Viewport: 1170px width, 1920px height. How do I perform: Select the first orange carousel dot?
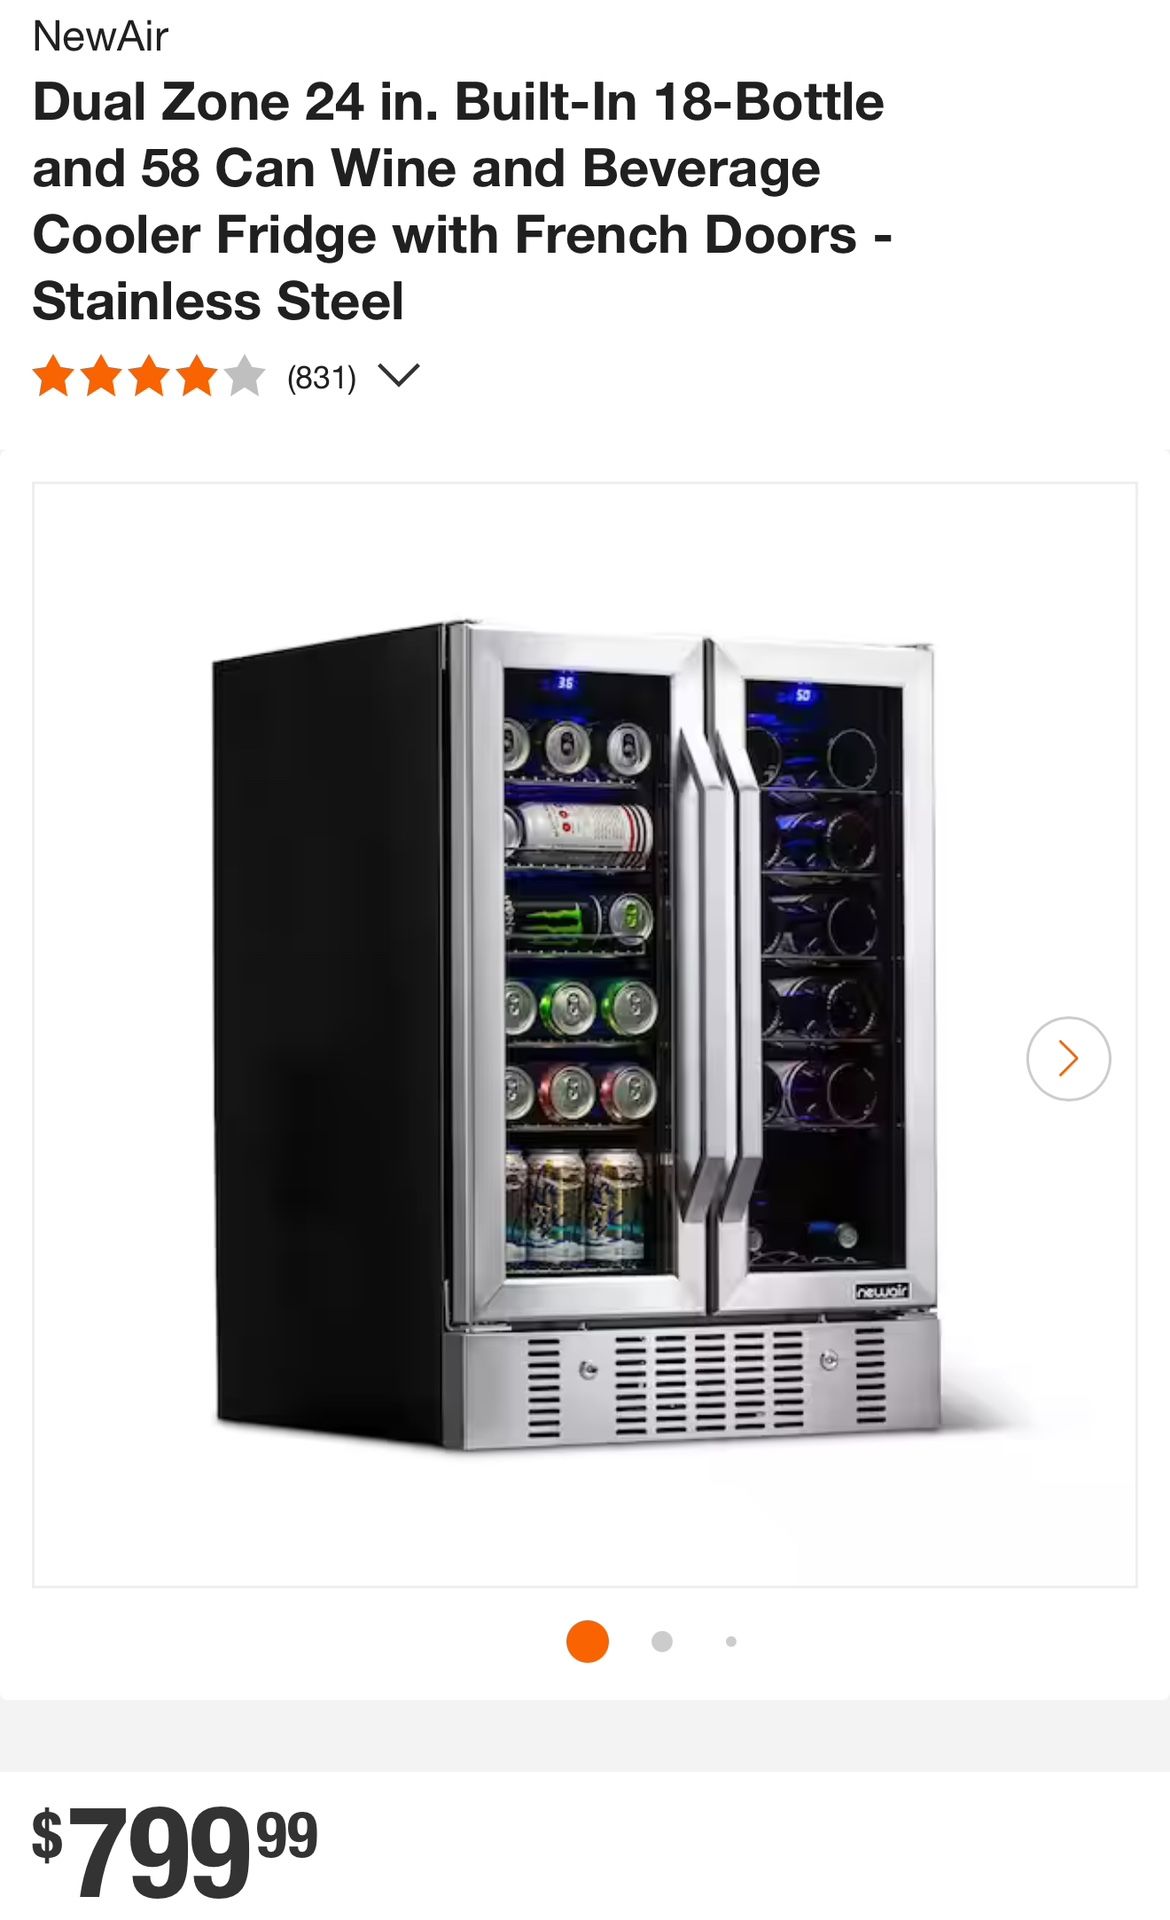tap(587, 1641)
